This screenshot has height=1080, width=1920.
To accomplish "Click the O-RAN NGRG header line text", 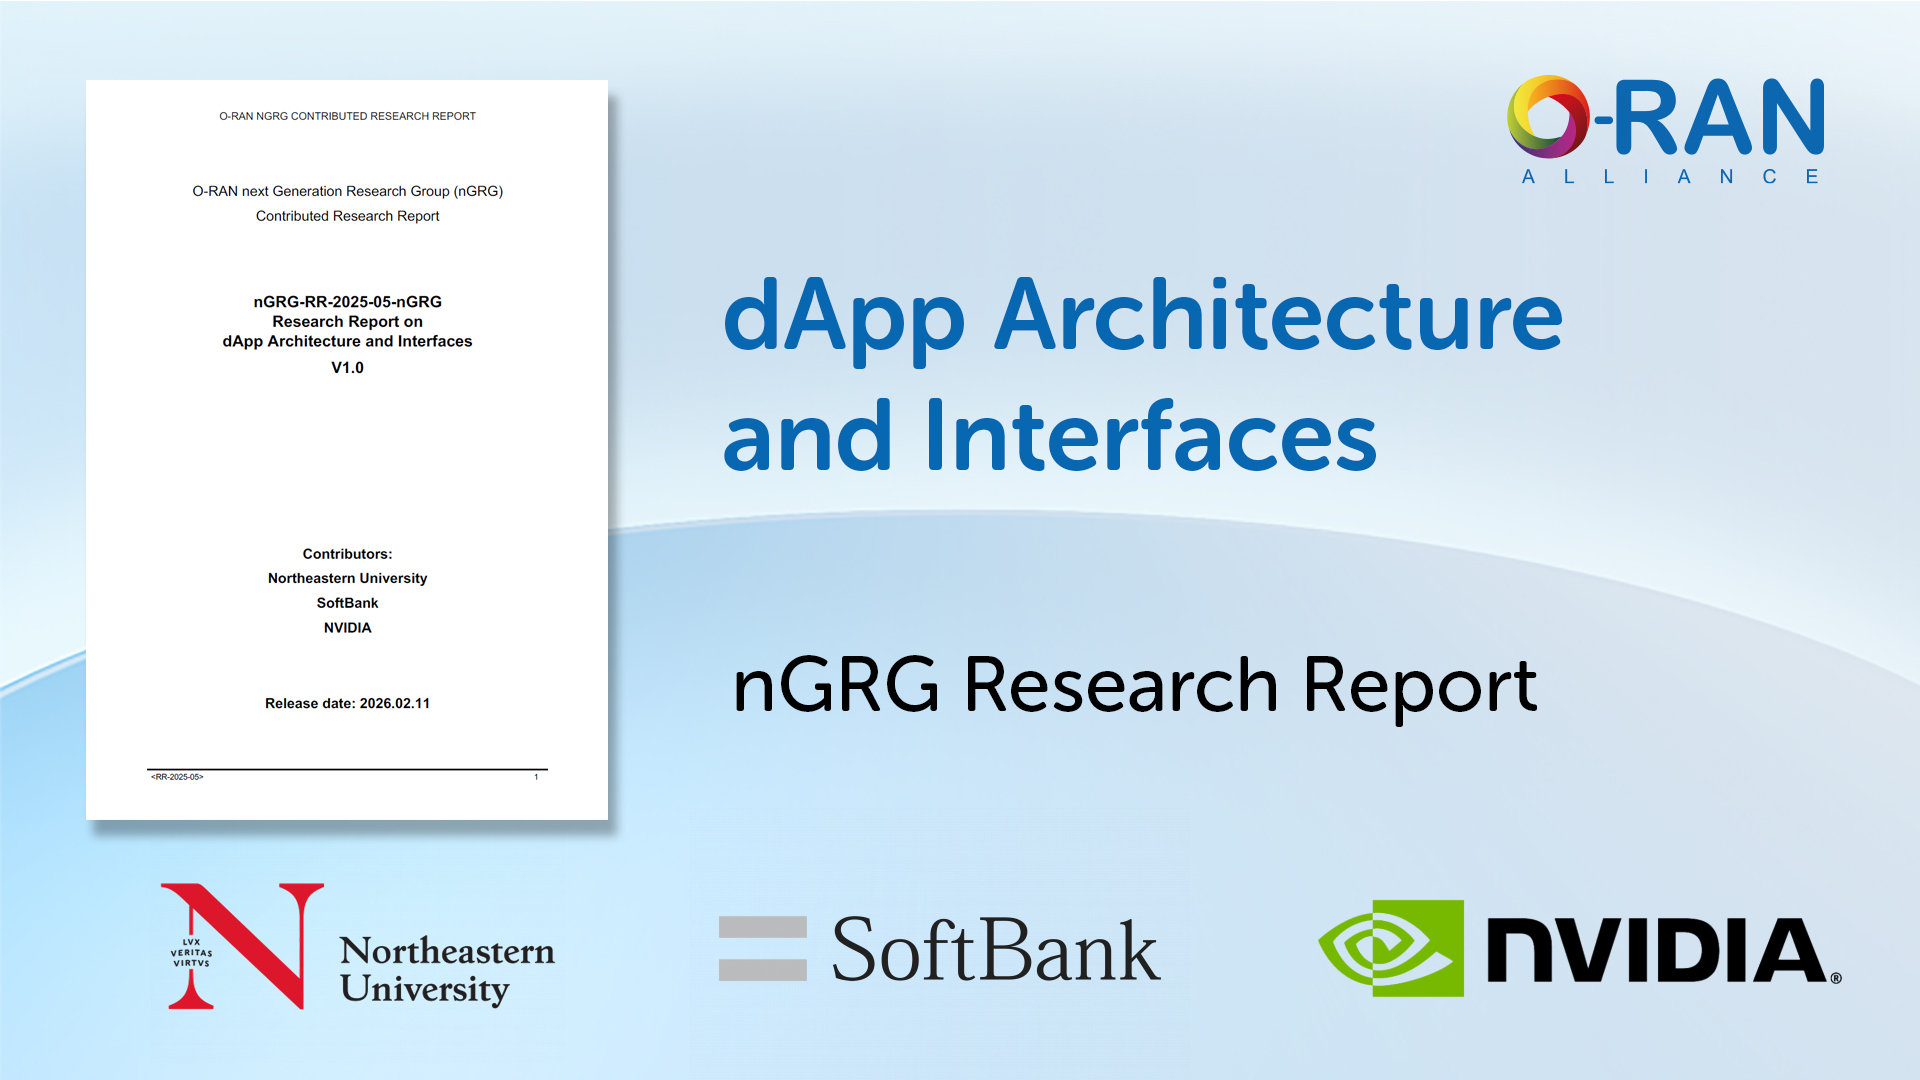I will (x=347, y=116).
